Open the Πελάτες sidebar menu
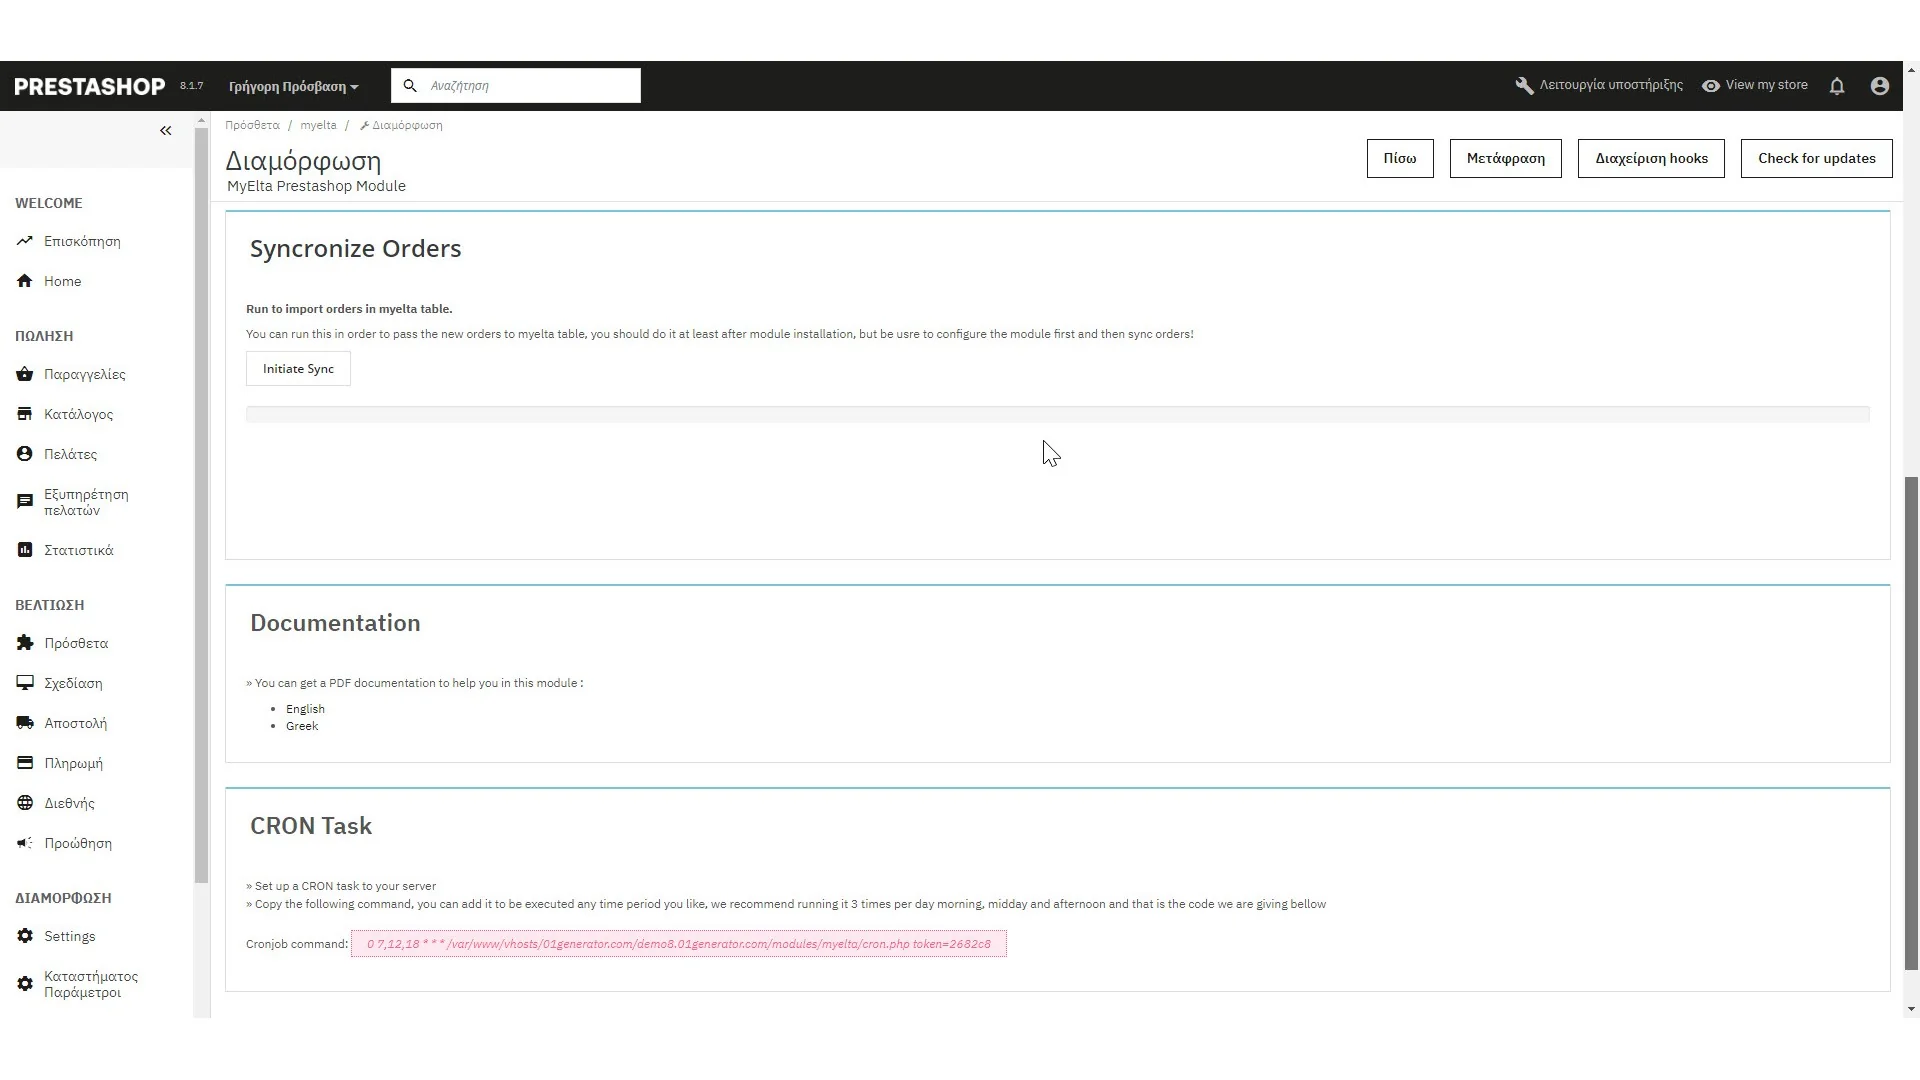Image resolution: width=1920 pixels, height=1080 pixels. tap(70, 454)
